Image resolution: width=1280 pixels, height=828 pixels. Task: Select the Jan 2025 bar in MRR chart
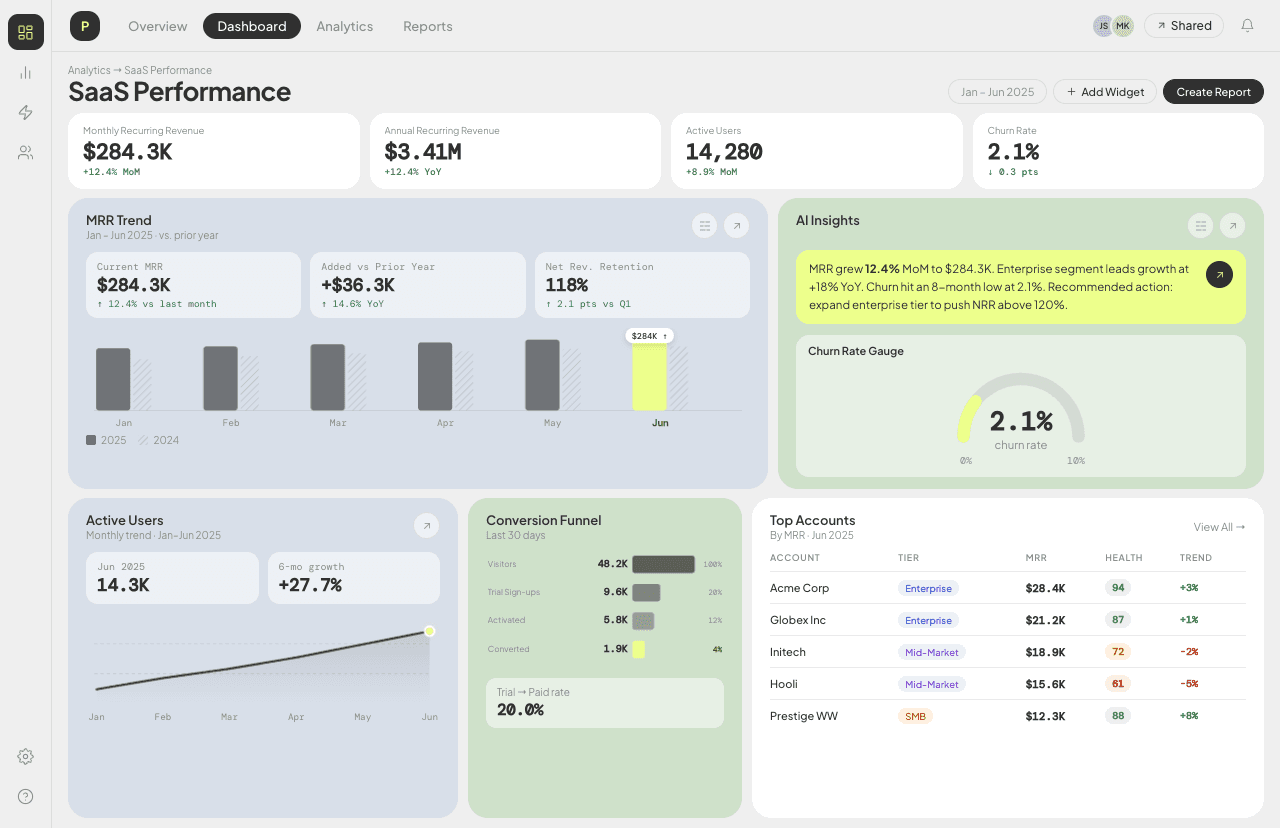coord(113,379)
